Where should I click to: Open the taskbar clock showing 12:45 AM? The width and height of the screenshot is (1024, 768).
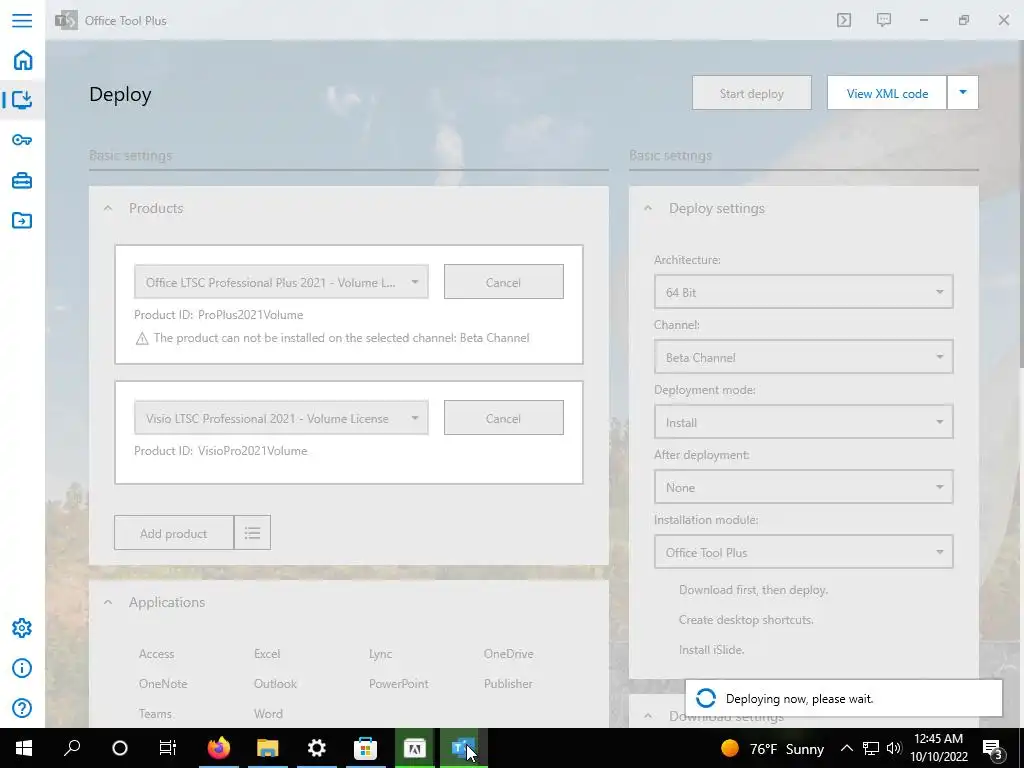coord(938,748)
